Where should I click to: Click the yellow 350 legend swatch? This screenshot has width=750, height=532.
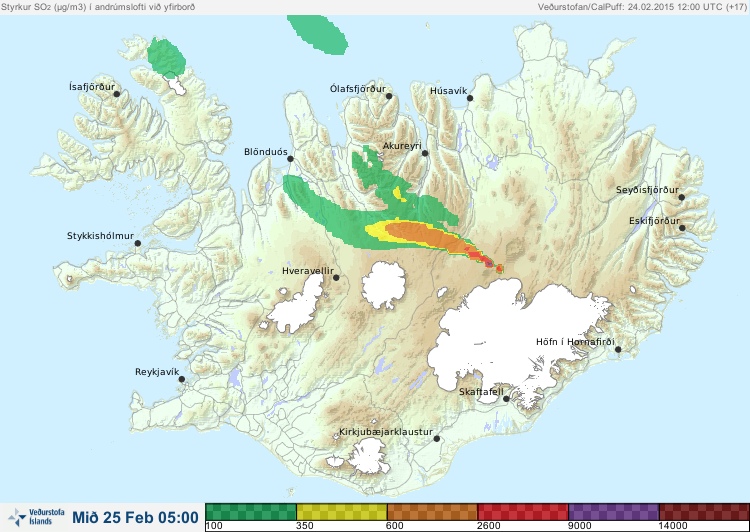[342, 512]
